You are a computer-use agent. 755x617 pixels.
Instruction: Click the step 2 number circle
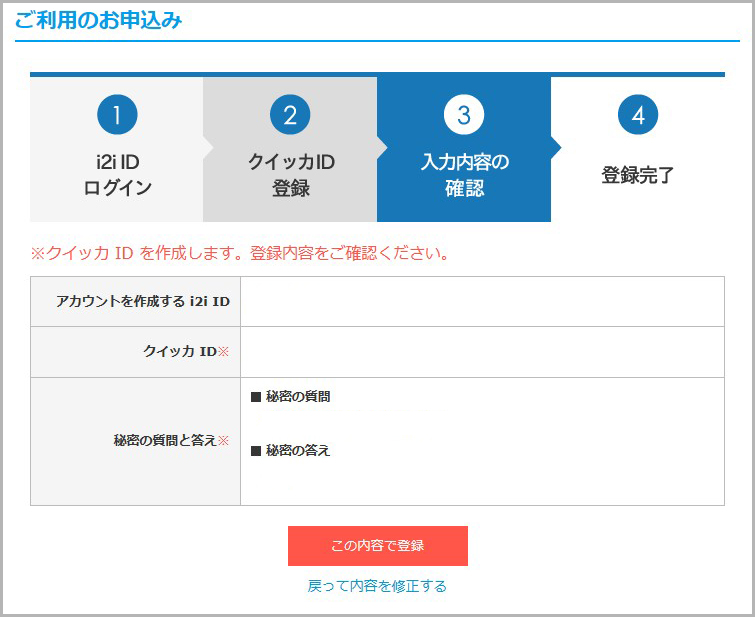coord(290,115)
